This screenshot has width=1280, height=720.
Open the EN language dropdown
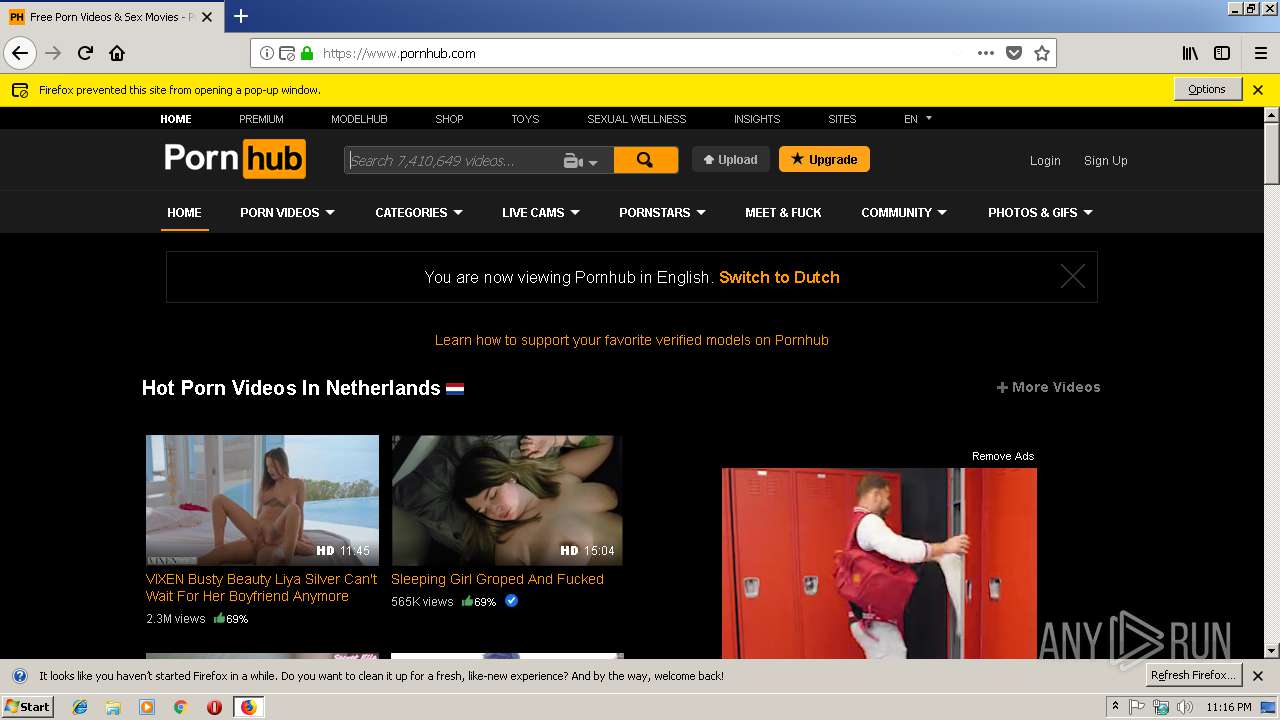pyautogui.click(x=918, y=118)
